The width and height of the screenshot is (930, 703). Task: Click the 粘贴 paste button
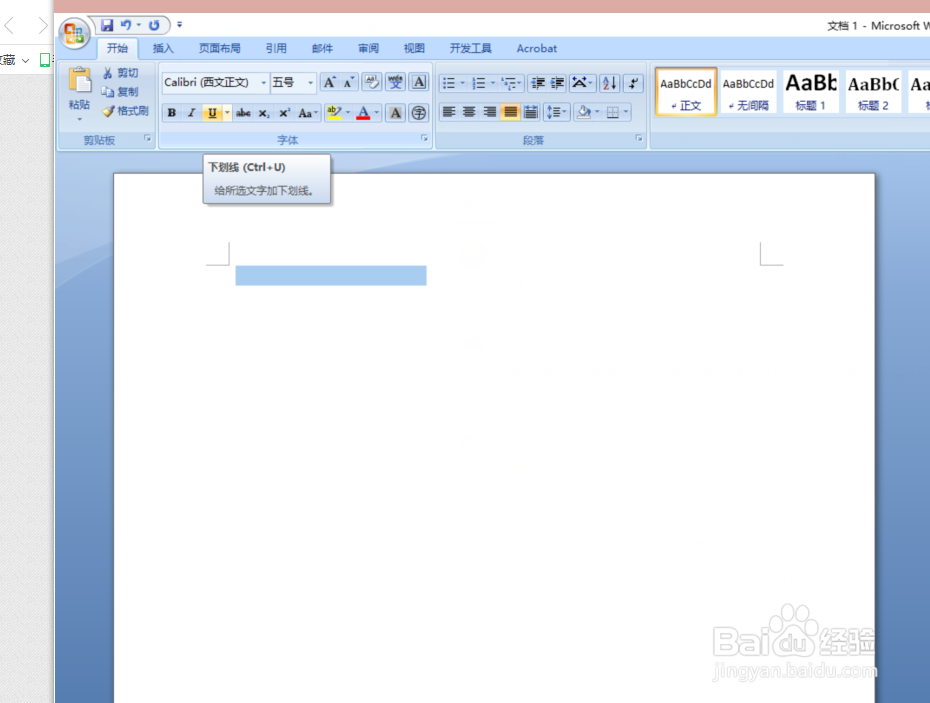click(79, 88)
